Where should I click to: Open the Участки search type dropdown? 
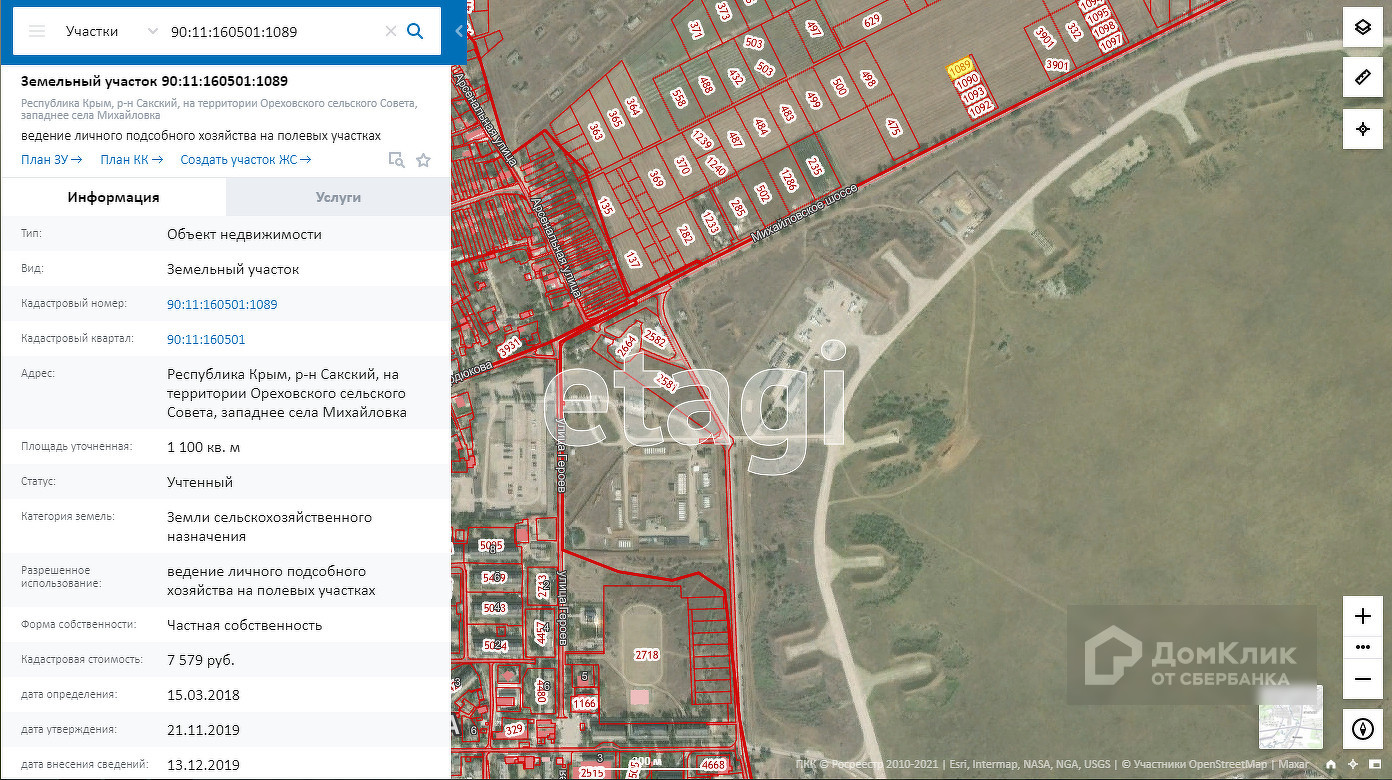click(x=112, y=31)
